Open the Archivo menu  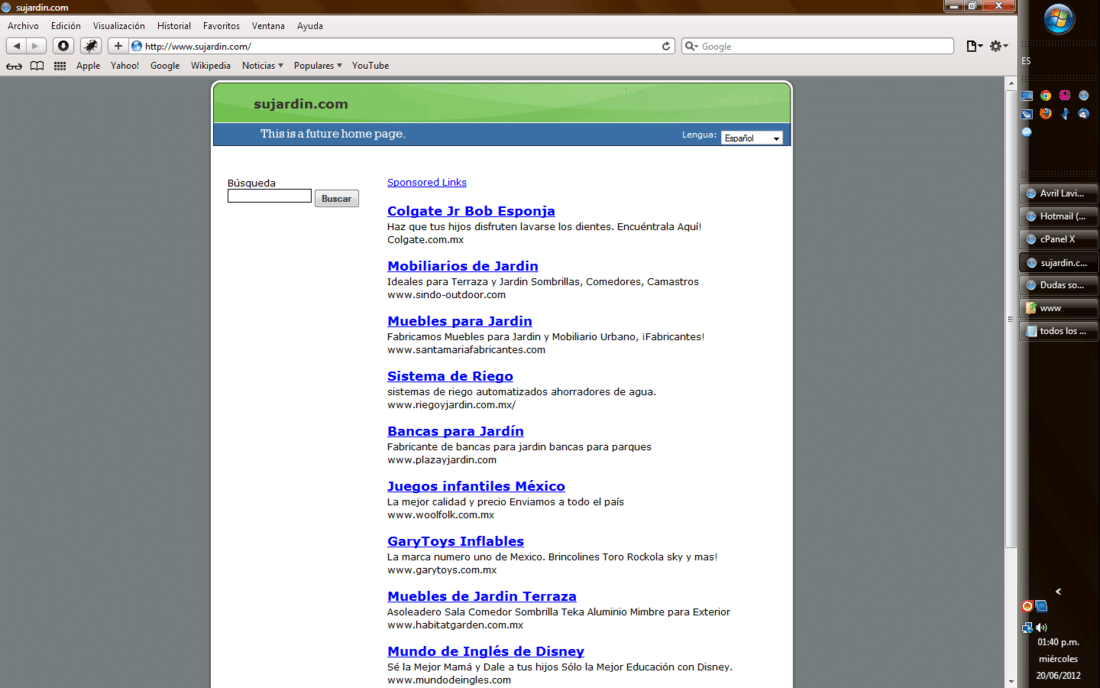point(23,26)
